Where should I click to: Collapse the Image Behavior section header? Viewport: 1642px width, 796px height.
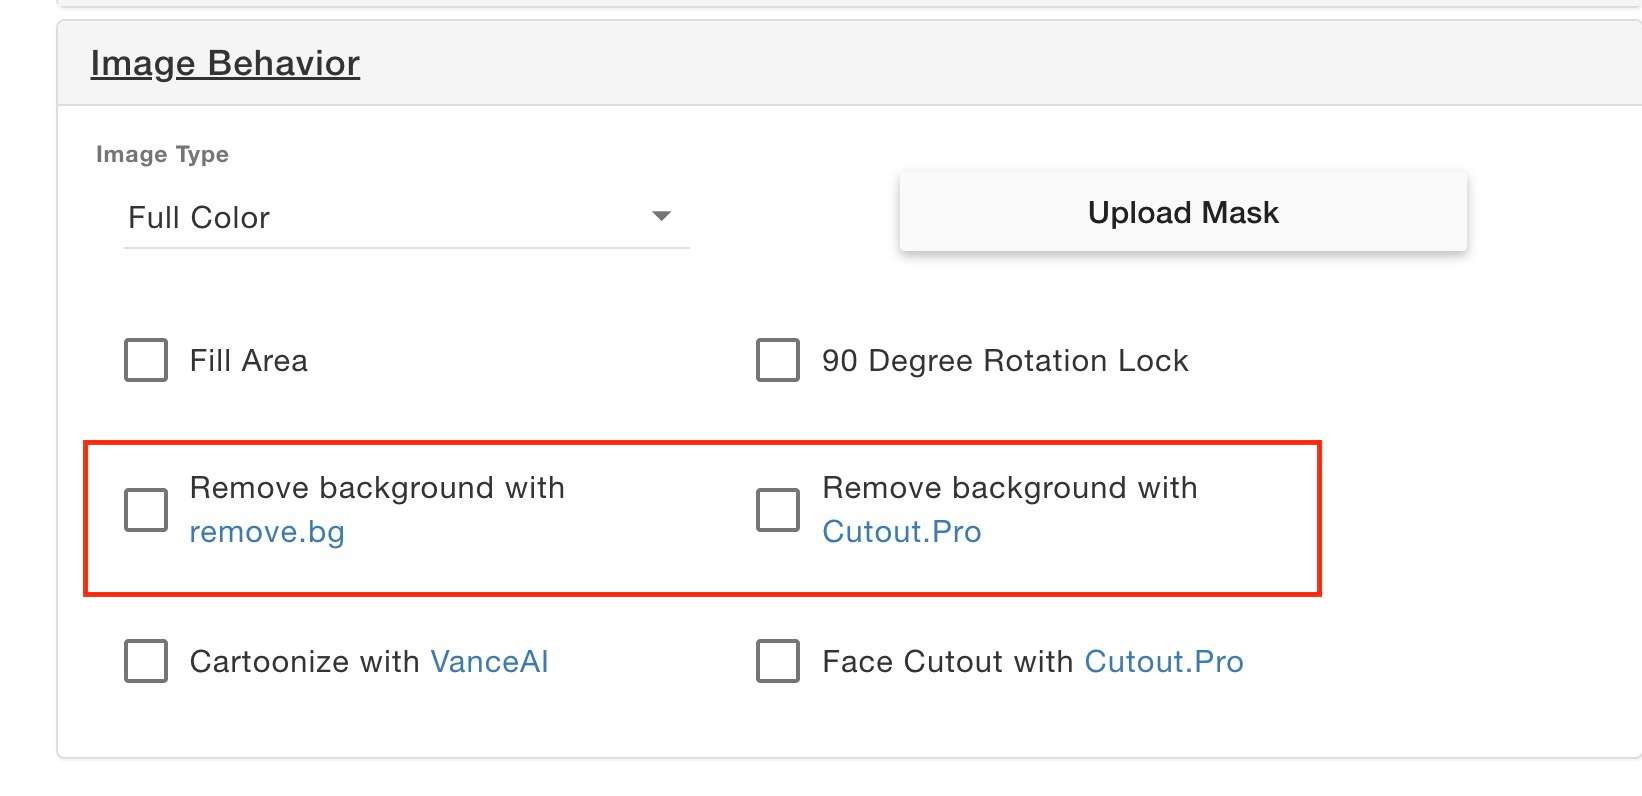tap(225, 63)
